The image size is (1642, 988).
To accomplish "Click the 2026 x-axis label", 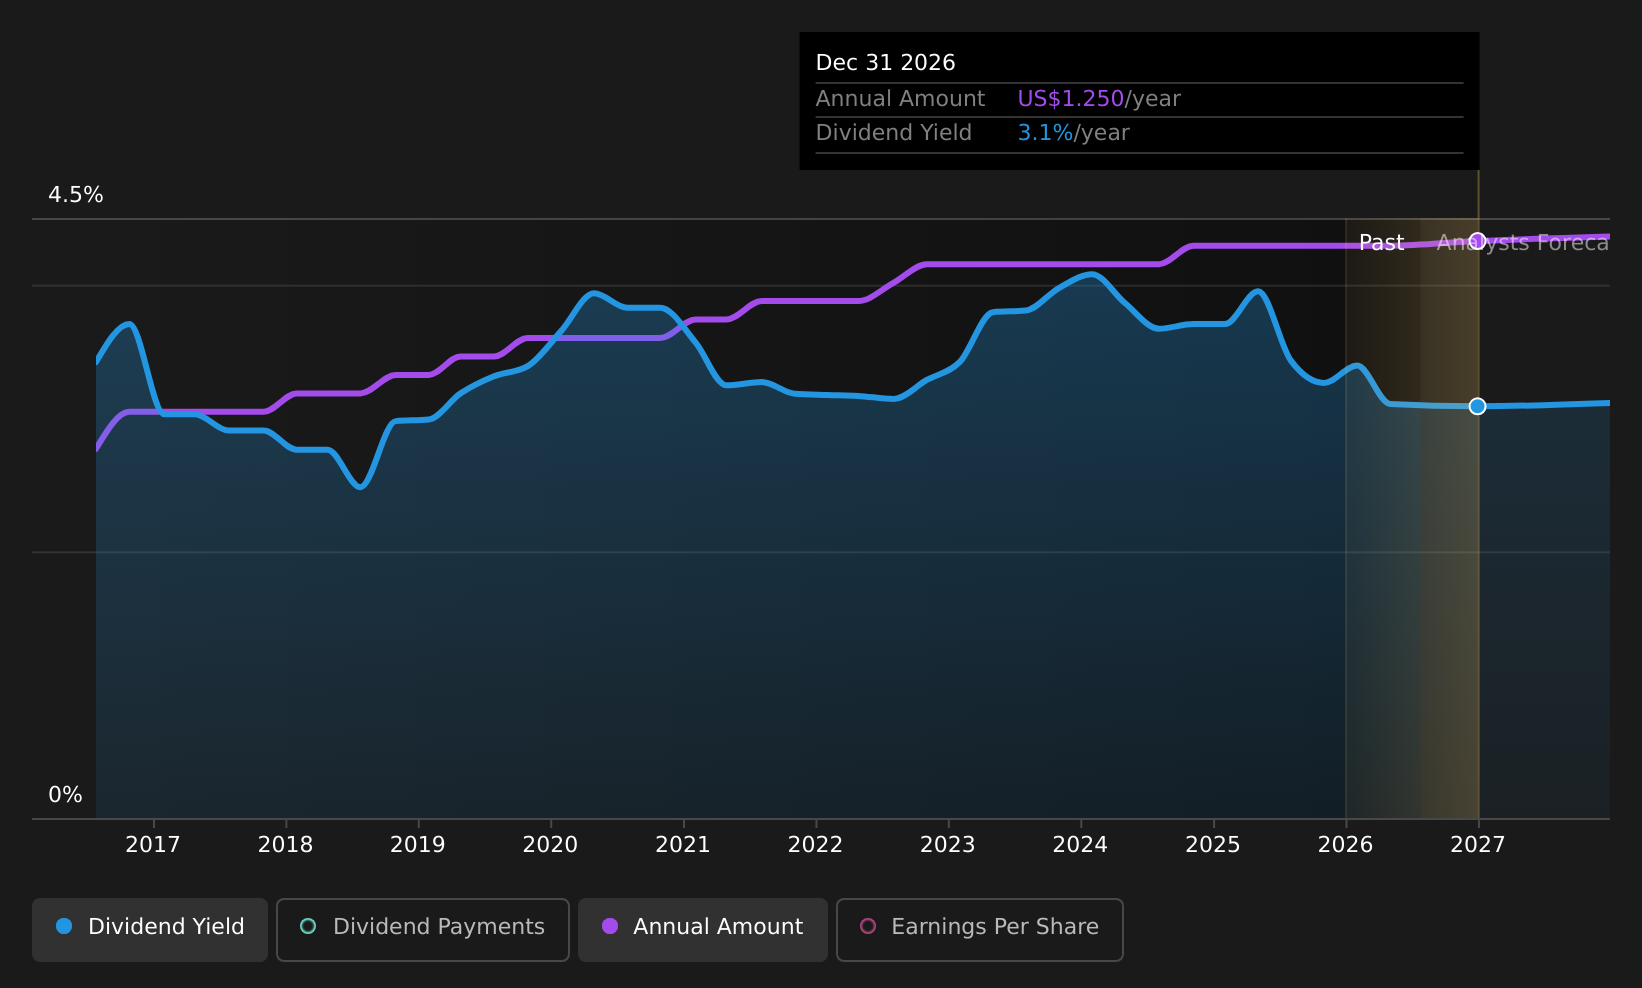I will click(x=1346, y=845).
